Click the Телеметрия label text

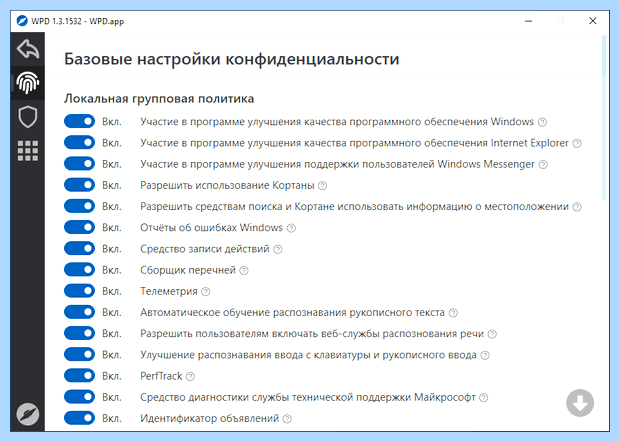(169, 291)
